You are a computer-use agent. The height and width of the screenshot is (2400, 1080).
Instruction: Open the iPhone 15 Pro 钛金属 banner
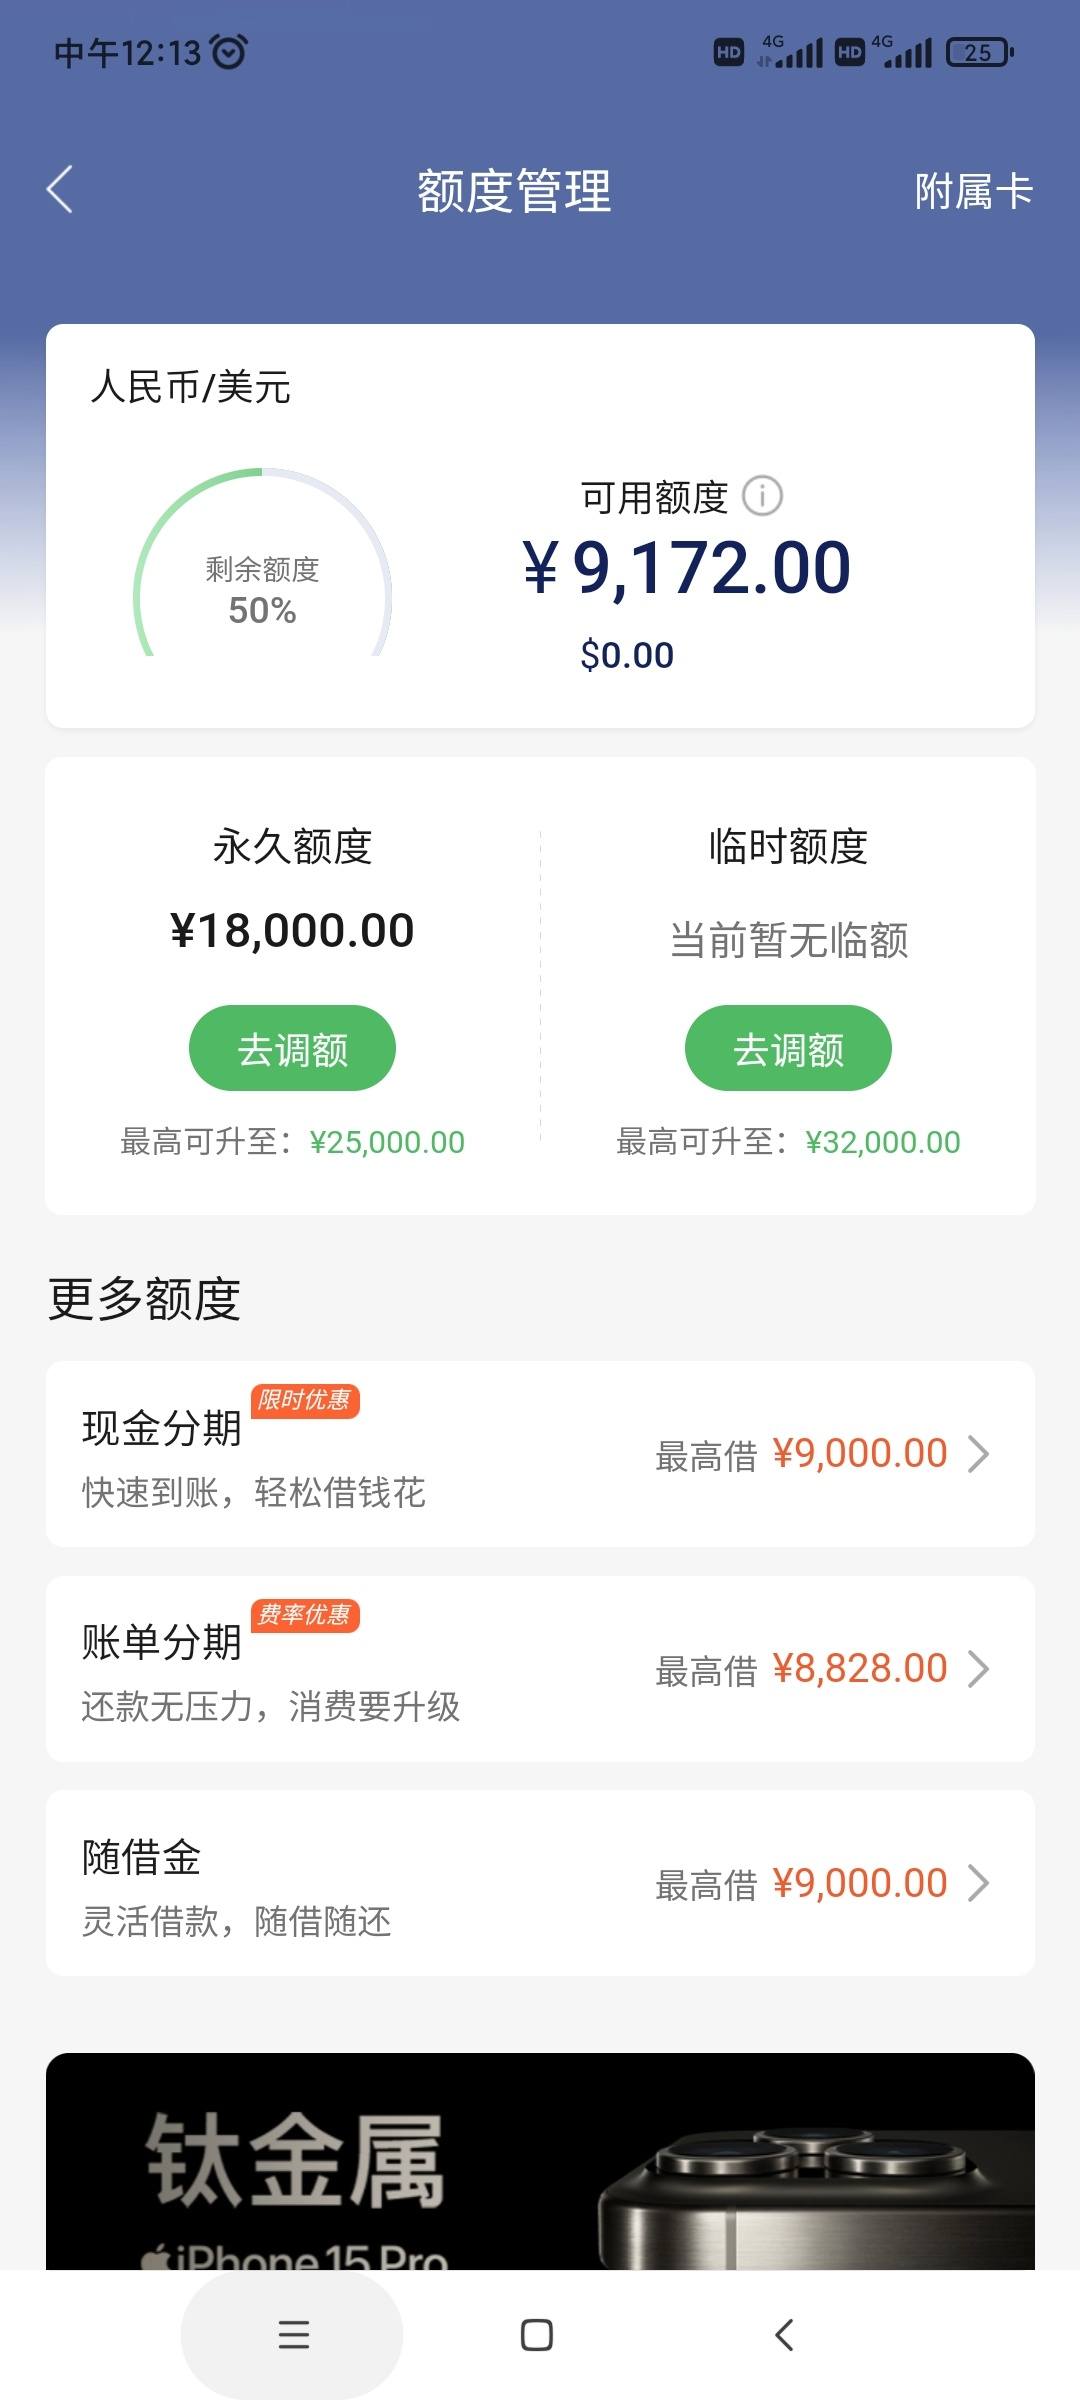click(540, 2161)
